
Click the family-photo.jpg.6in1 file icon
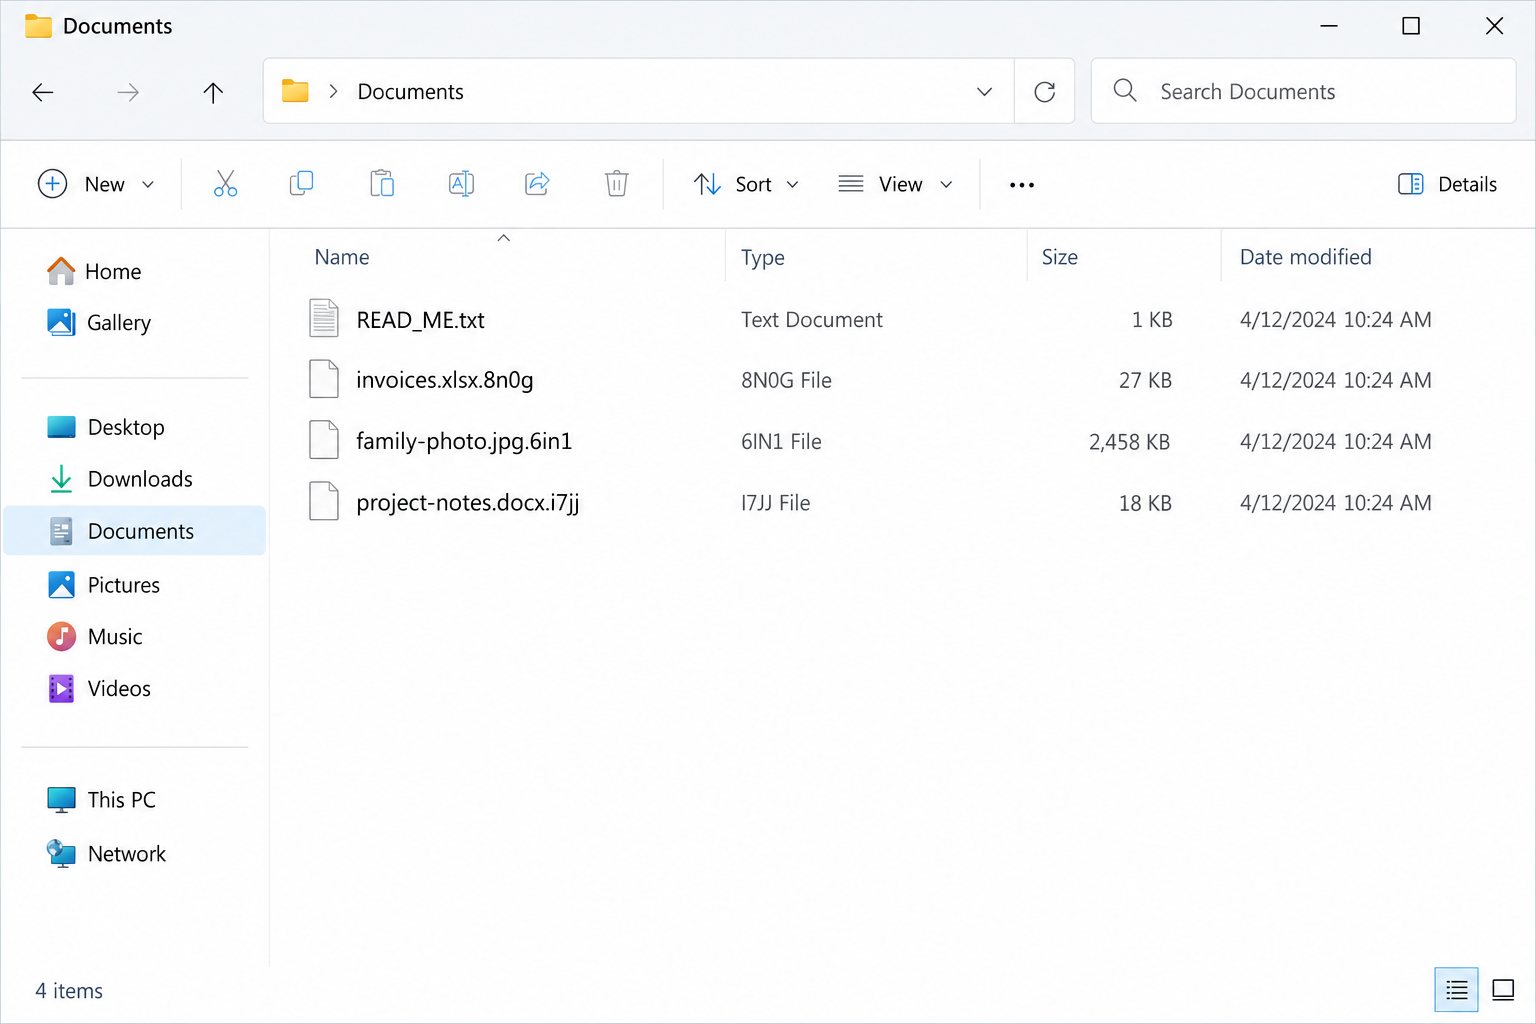coord(324,440)
